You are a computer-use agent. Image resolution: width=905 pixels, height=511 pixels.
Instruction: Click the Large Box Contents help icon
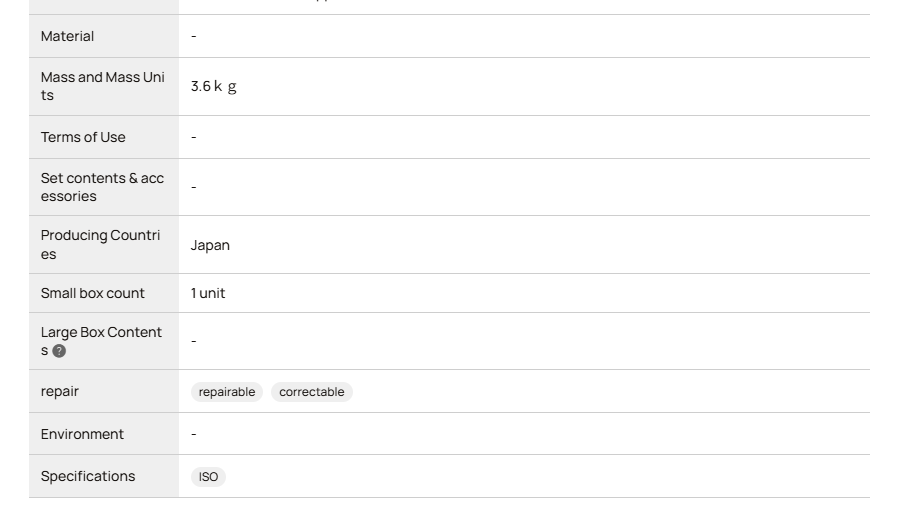[x=59, y=351]
